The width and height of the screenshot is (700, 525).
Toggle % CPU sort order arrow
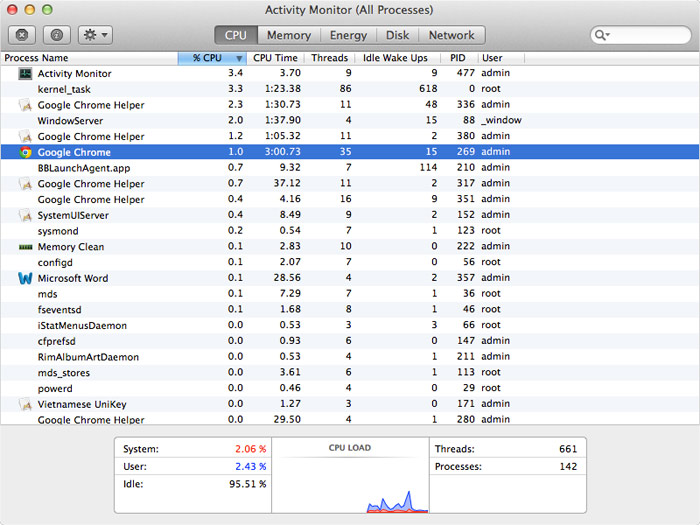239,58
